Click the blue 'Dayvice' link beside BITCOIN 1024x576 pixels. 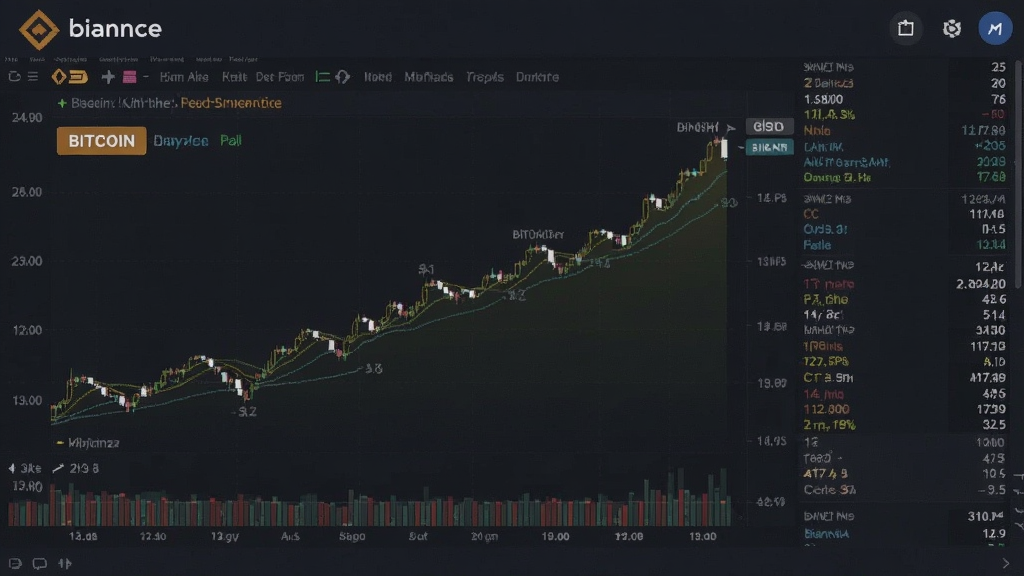pos(181,141)
